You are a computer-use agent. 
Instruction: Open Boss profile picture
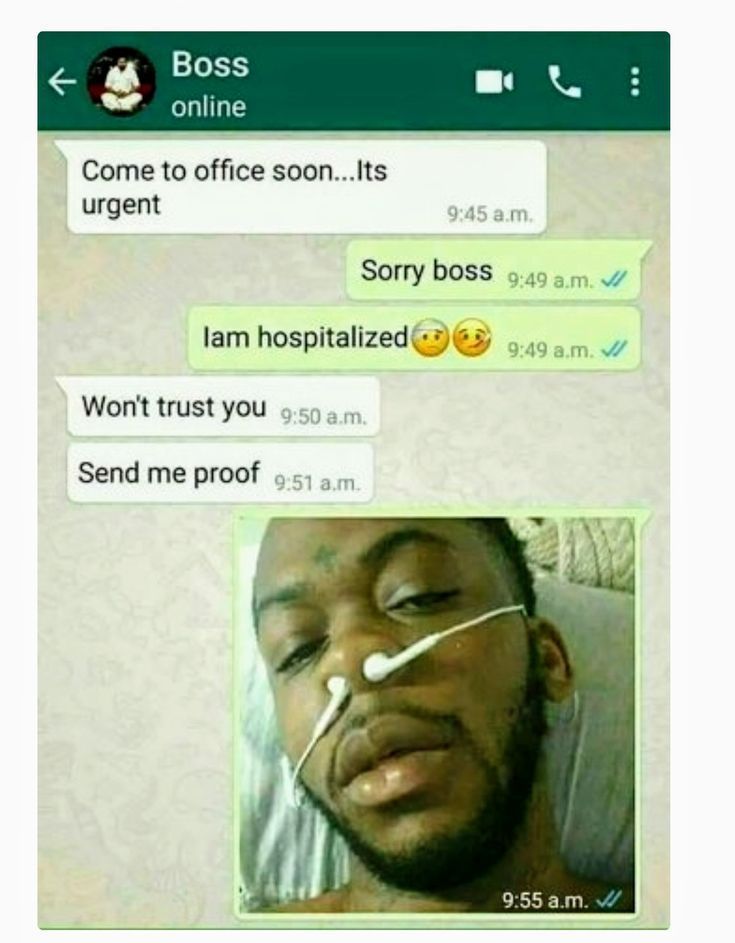point(122,82)
